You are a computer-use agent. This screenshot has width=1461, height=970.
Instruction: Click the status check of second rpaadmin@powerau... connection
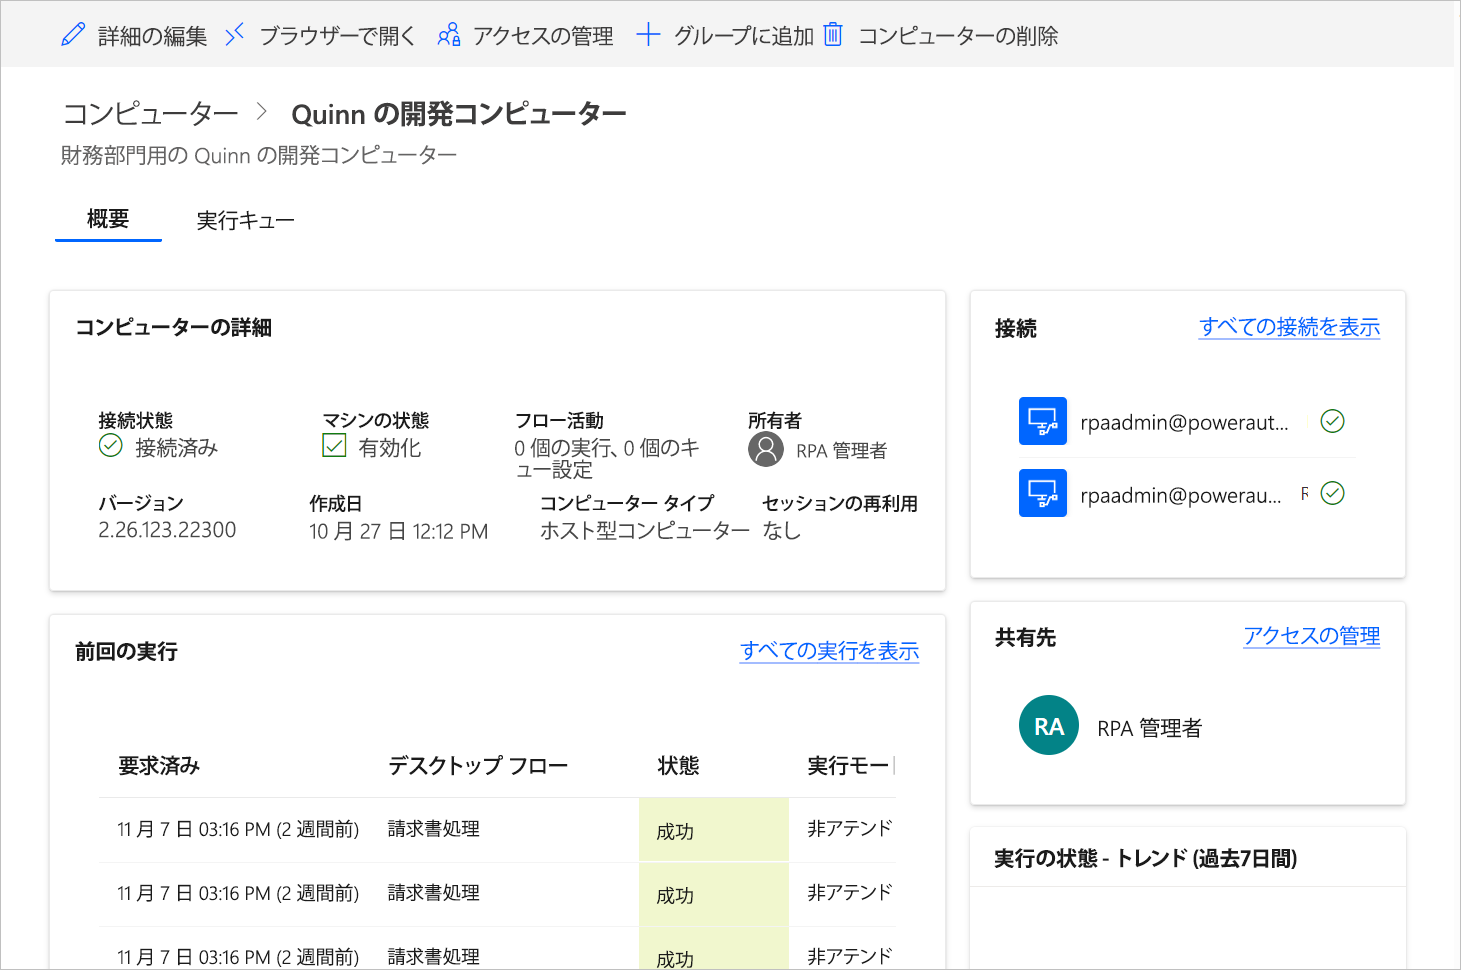pos(1332,493)
